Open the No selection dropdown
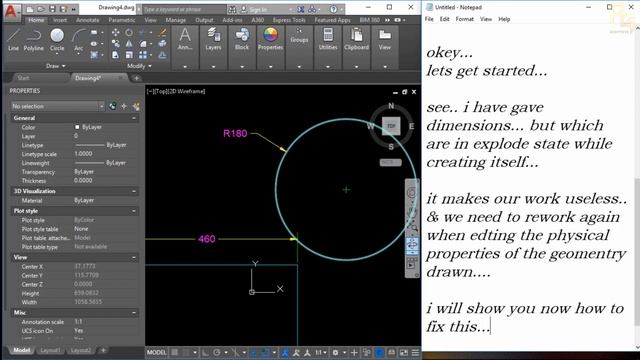 tap(58, 106)
